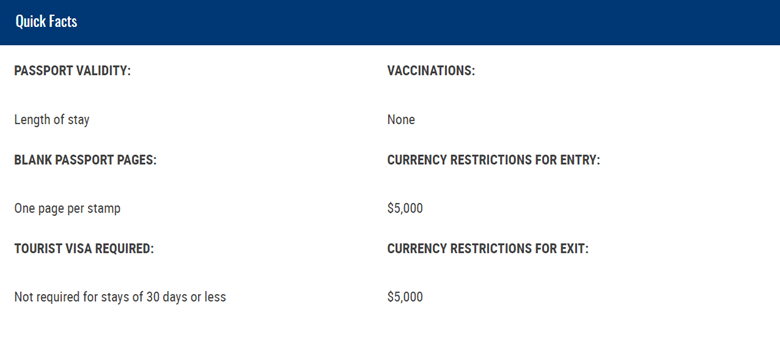Viewport: 780px width, 362px height.
Task: Click 'None' under the Vaccinations heading
Action: coord(401,120)
